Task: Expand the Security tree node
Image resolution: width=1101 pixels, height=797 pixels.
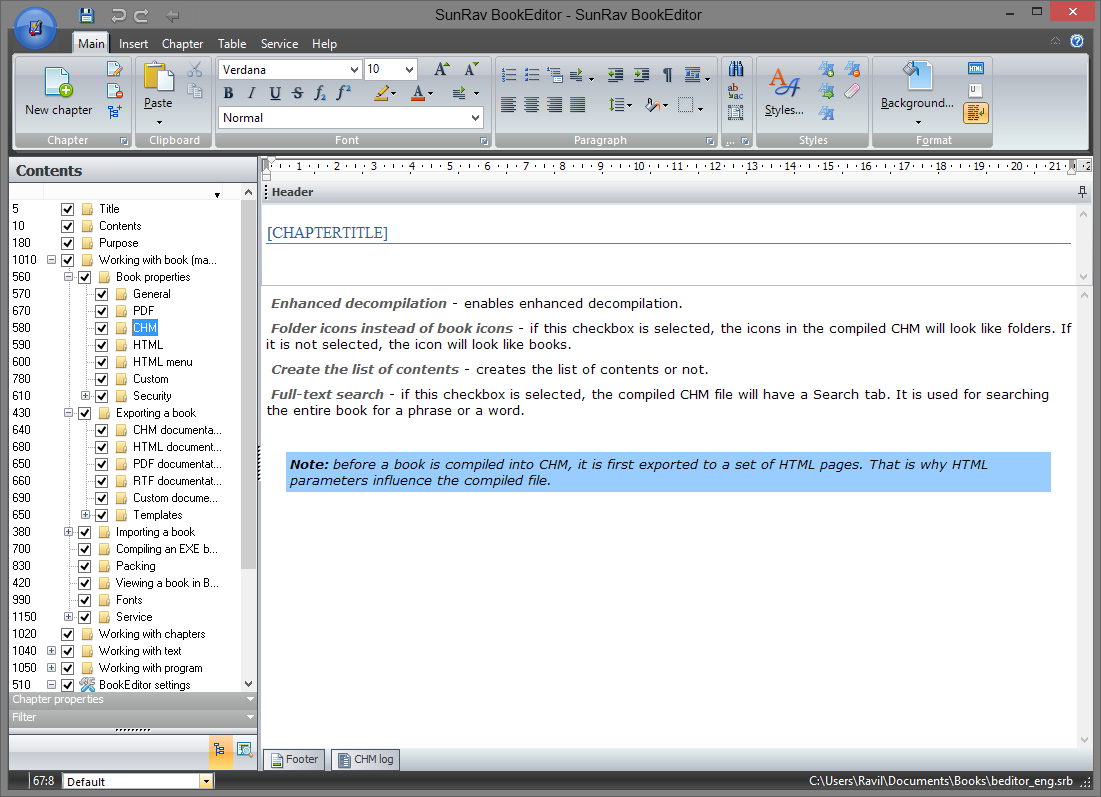Action: point(85,396)
